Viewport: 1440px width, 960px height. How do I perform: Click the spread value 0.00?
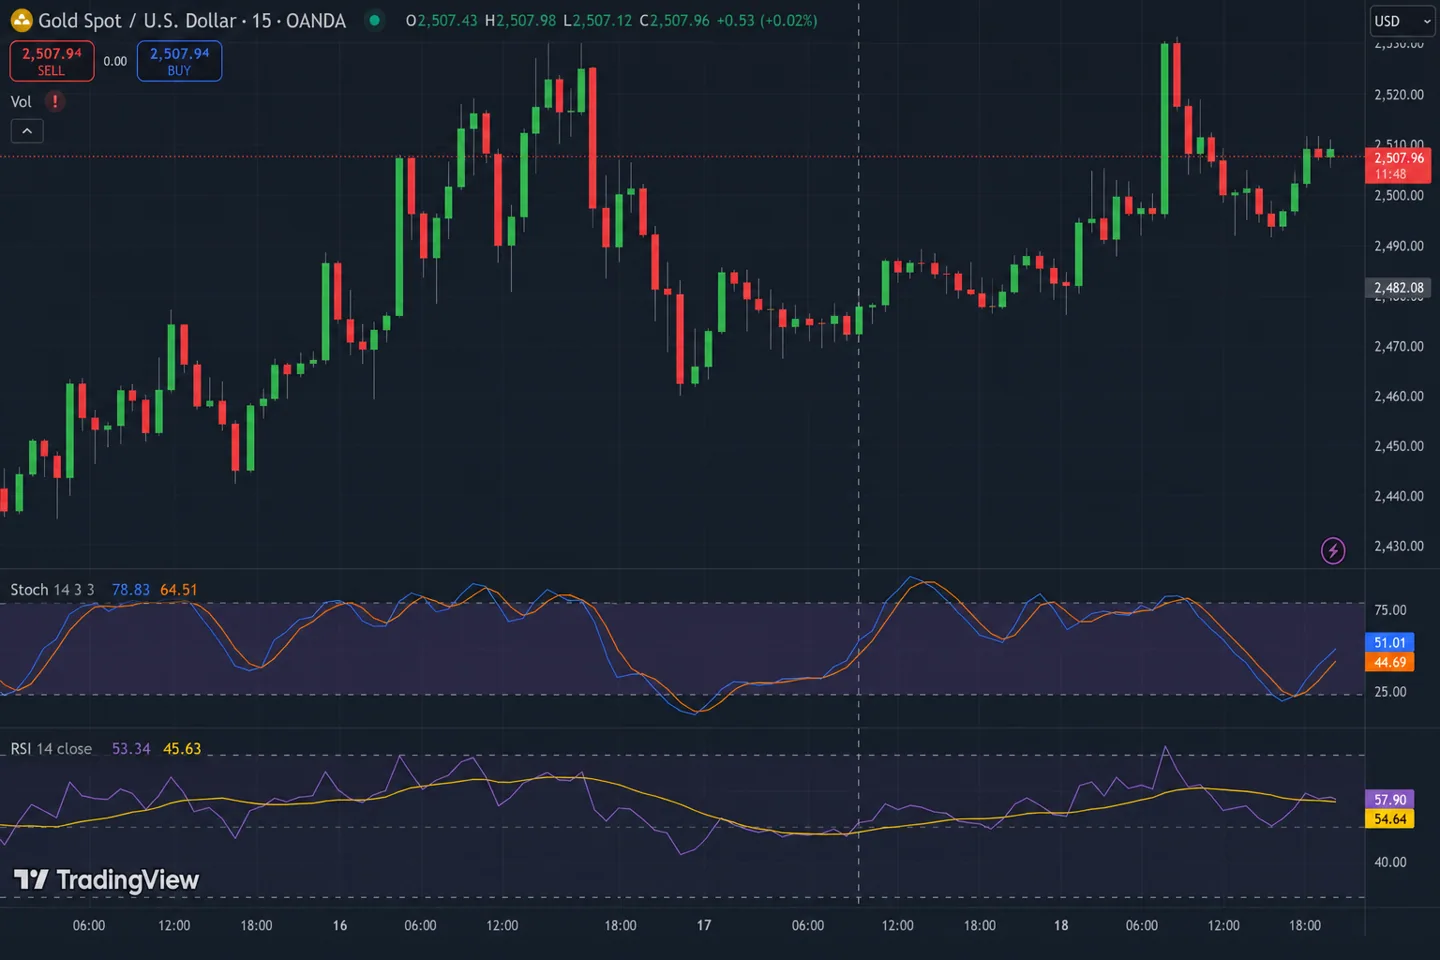pos(115,61)
